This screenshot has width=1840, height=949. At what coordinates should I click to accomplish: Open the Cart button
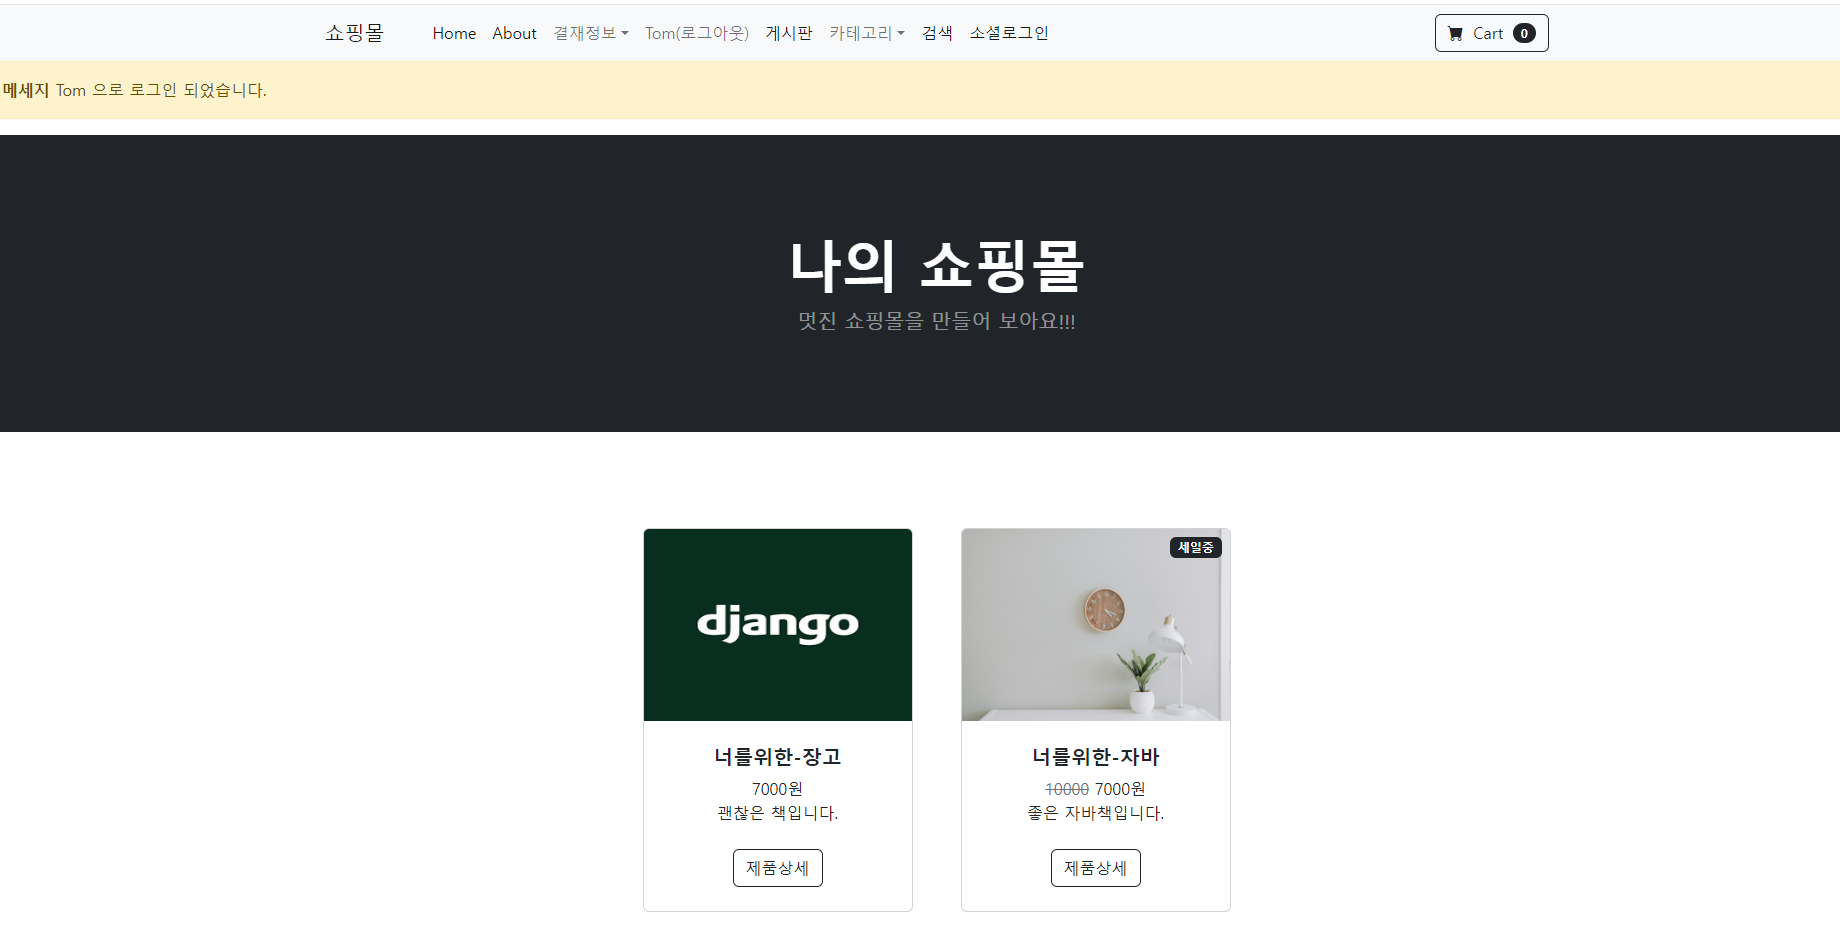pos(1491,33)
